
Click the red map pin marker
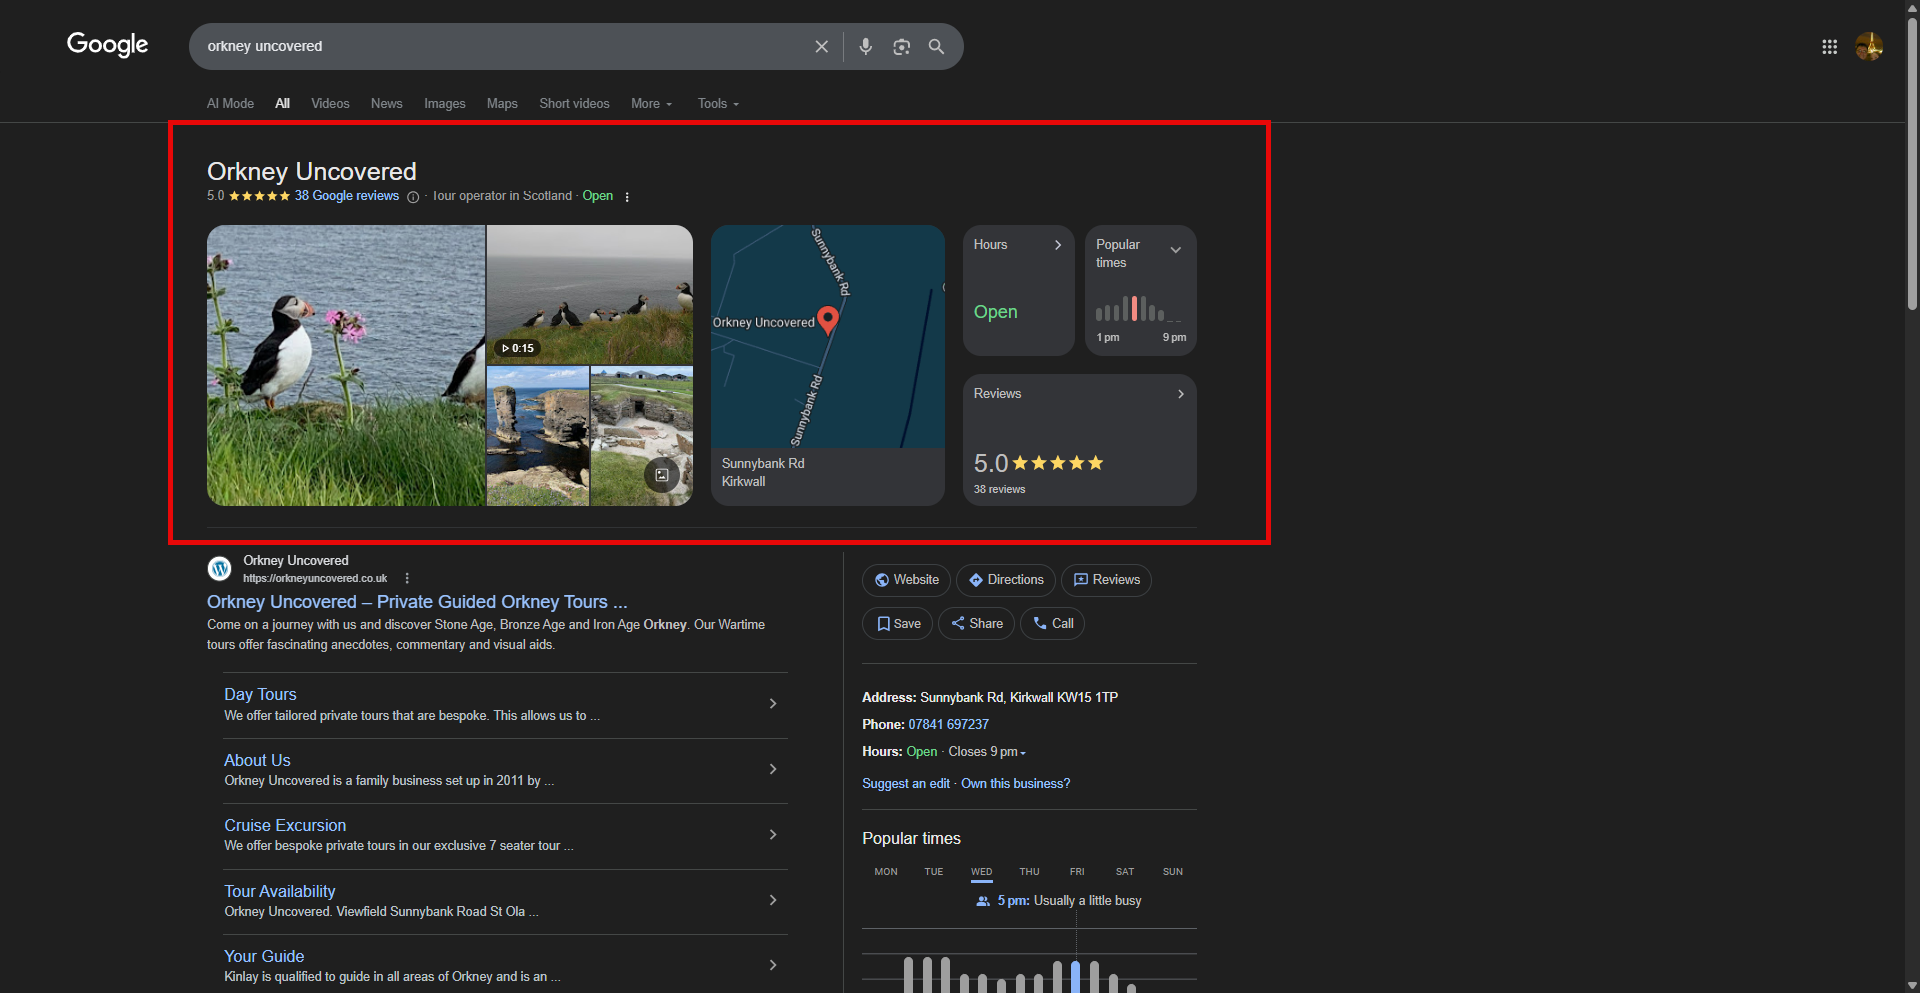coord(828,320)
